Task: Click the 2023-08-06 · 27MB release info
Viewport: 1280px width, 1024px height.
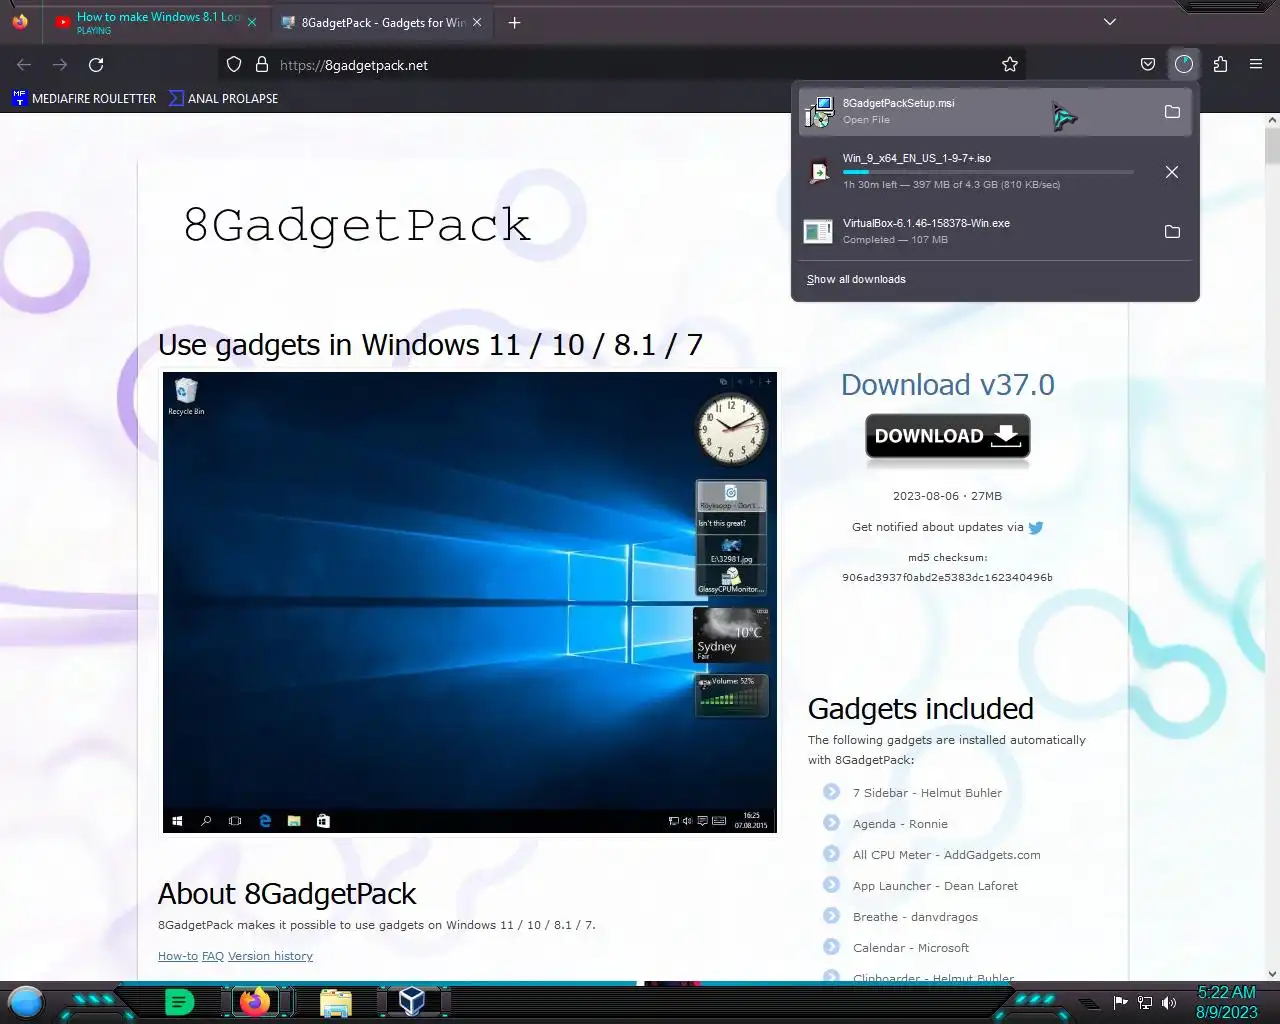Action: coord(947,496)
